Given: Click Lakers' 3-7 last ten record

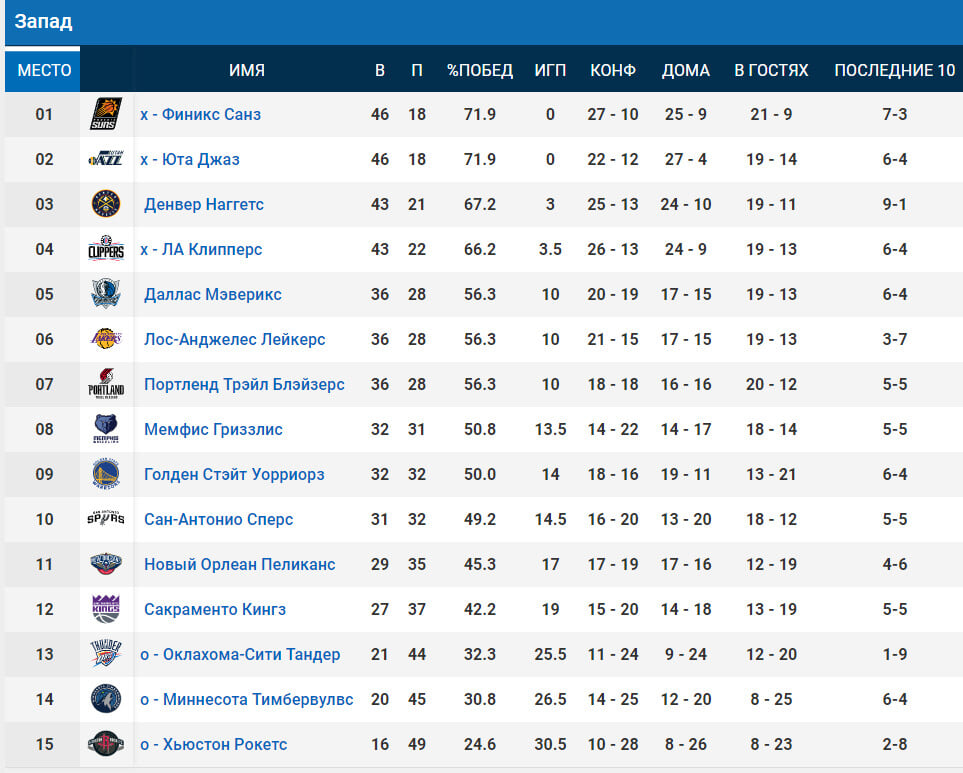Looking at the screenshot, I should (x=895, y=339).
